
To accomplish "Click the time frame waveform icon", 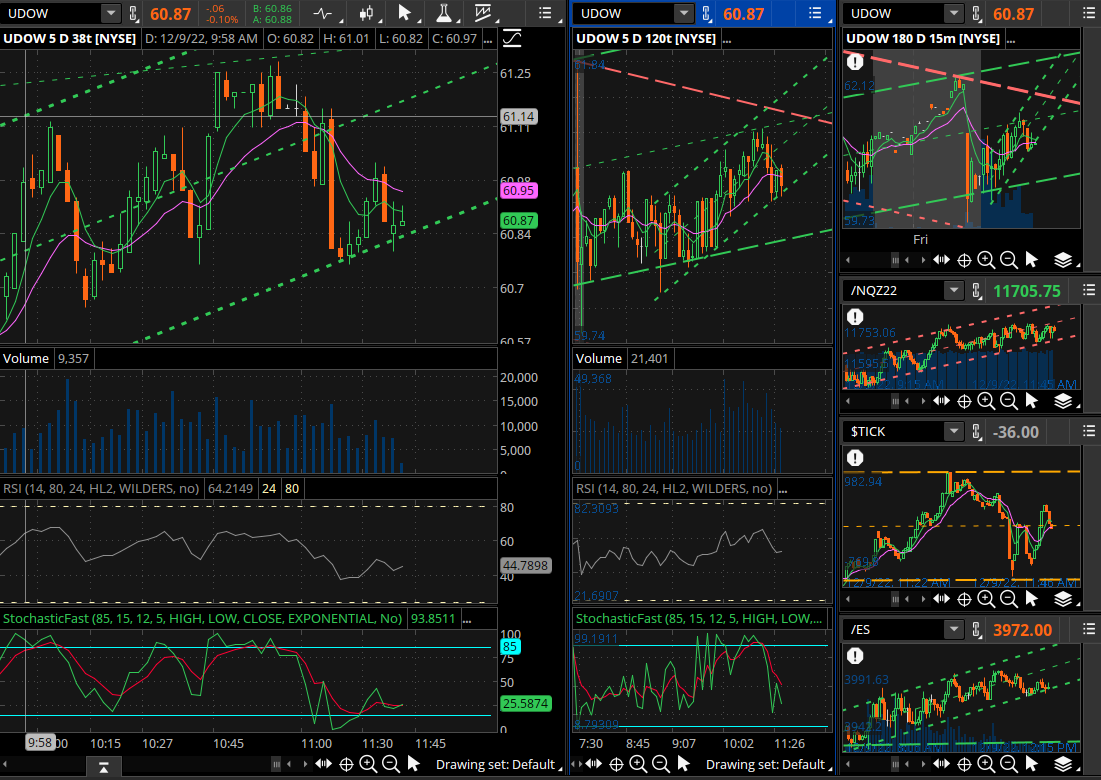I will [323, 13].
